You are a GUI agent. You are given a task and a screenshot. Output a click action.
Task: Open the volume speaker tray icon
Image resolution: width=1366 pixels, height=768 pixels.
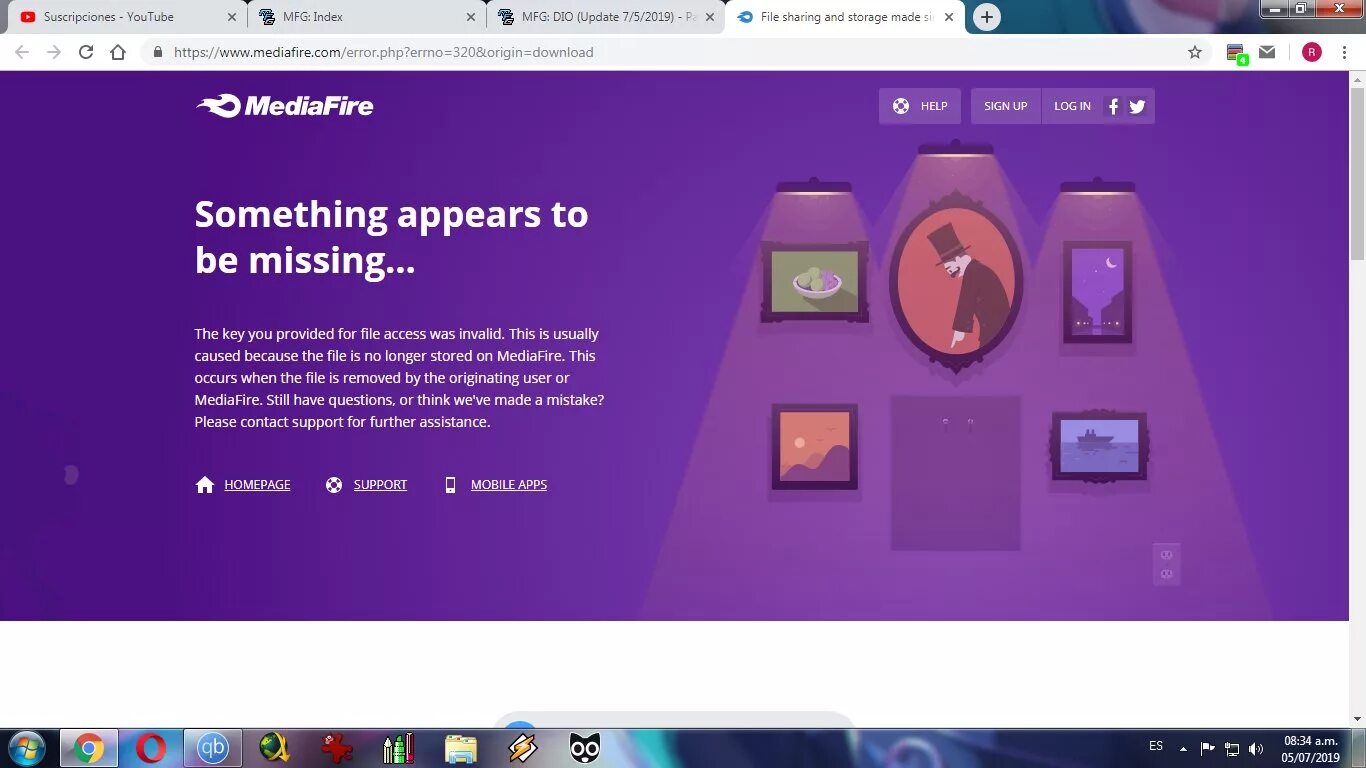tap(1256, 748)
